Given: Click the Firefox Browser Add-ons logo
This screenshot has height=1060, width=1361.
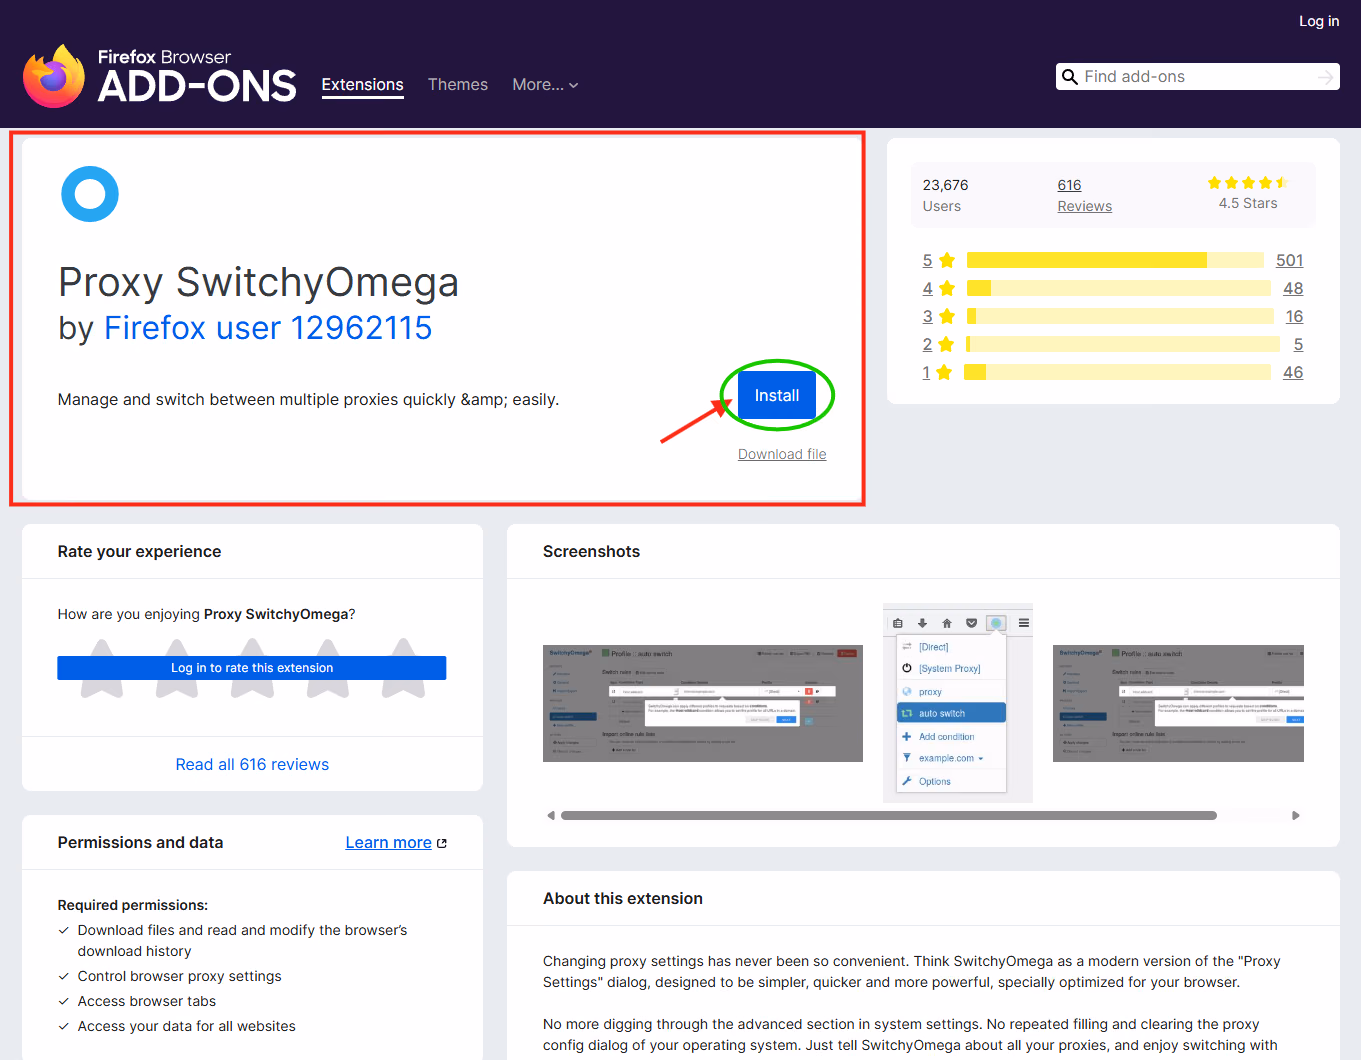Looking at the screenshot, I should 160,76.
